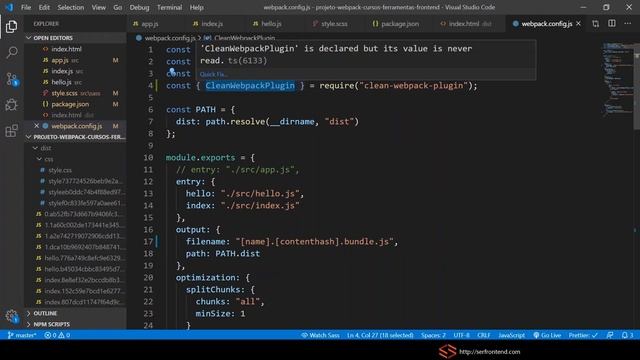Click Watch Sass in status bar
The image size is (640, 360).
320,335
